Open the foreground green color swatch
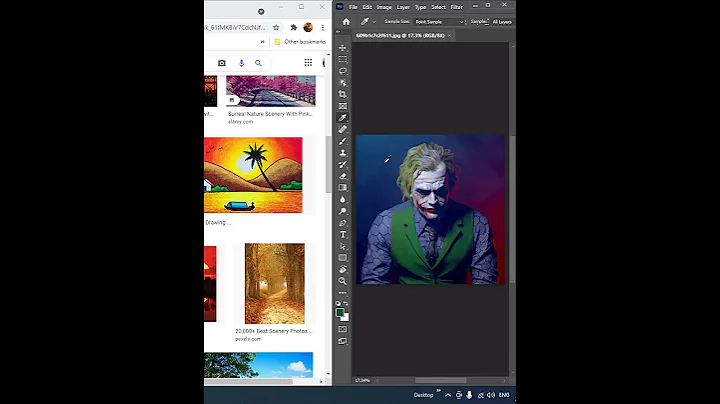The height and width of the screenshot is (404, 720). (340, 313)
